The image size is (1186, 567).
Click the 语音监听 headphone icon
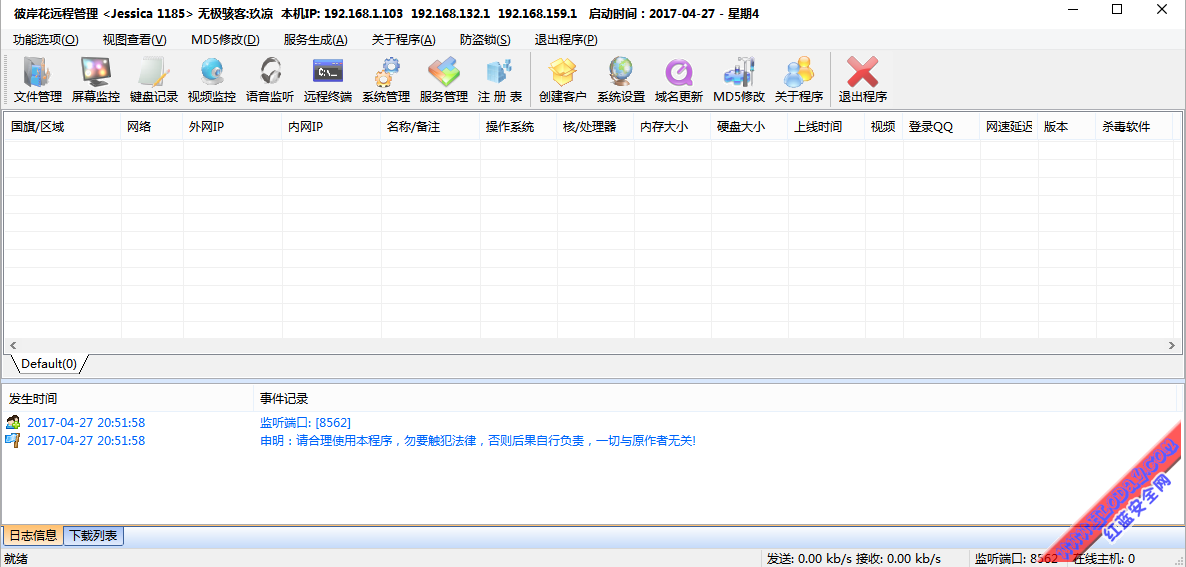click(270, 79)
